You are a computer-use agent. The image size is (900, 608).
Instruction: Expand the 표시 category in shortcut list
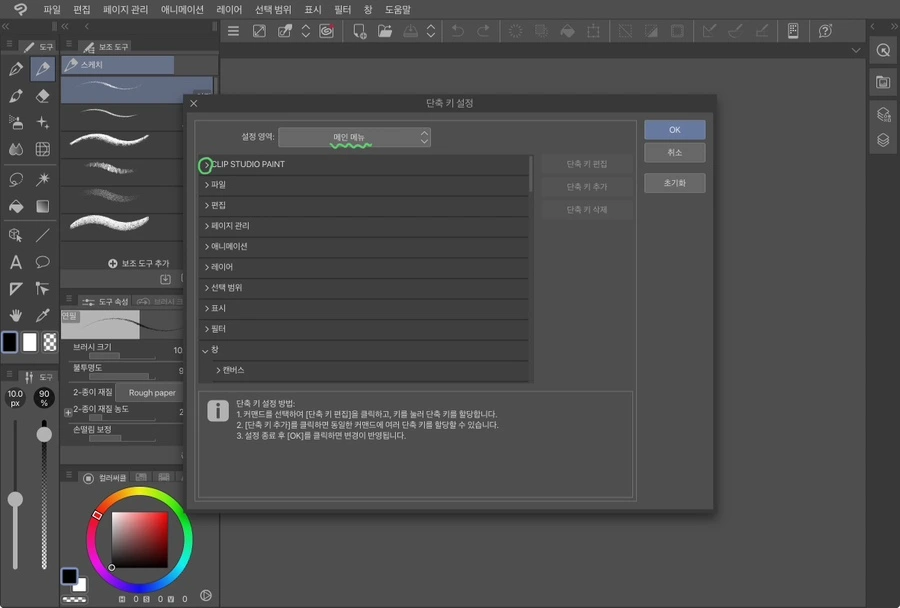tap(207, 308)
